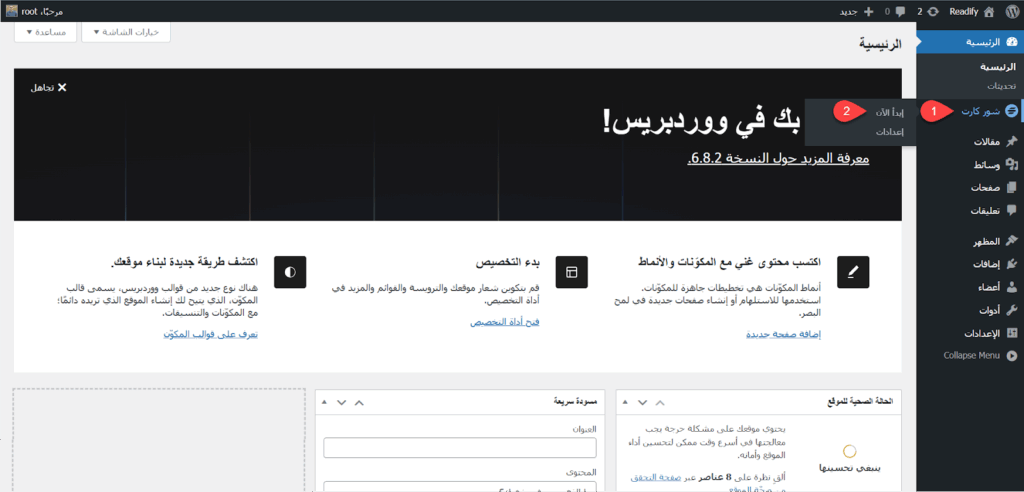The height and width of the screenshot is (492, 1024).
Task: Expand the خيارات الشاشة (Screen Options) dropdown
Action: 126,32
